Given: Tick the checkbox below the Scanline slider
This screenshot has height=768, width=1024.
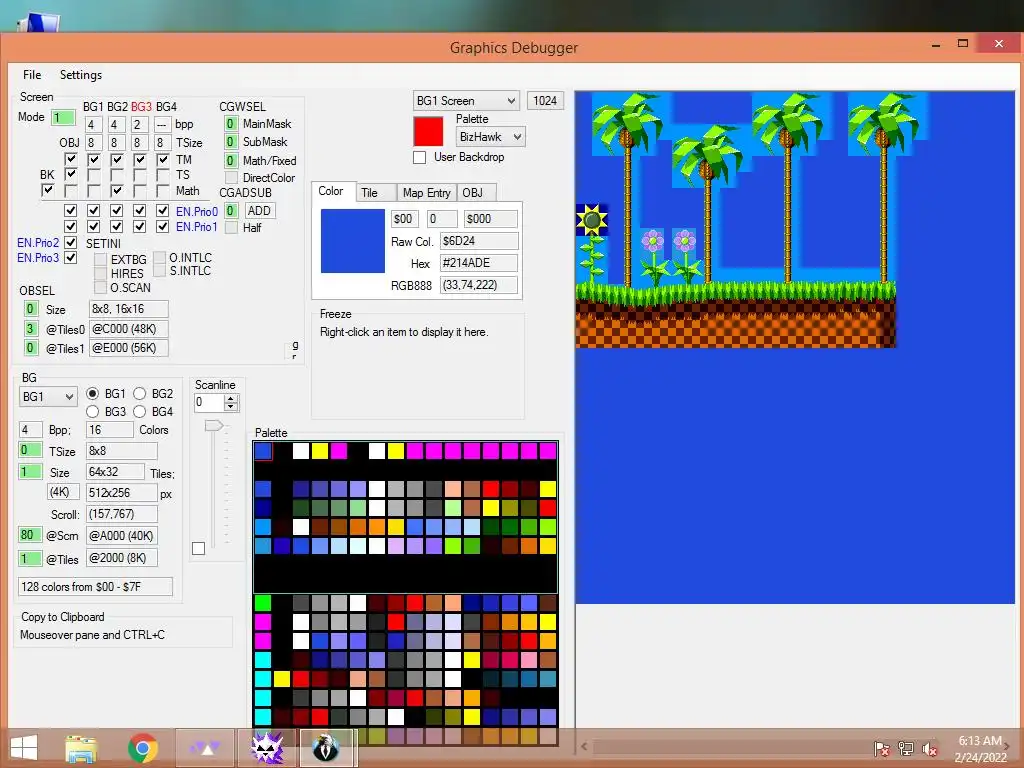Looking at the screenshot, I should click(x=199, y=549).
